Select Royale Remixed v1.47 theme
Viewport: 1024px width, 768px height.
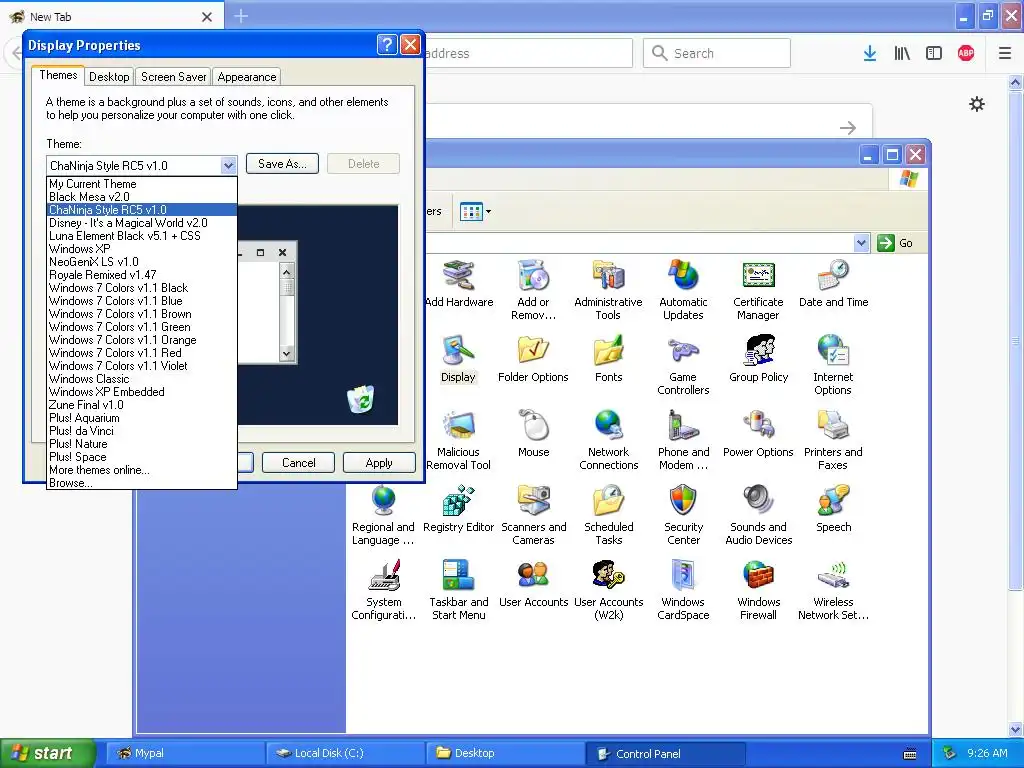click(142, 275)
